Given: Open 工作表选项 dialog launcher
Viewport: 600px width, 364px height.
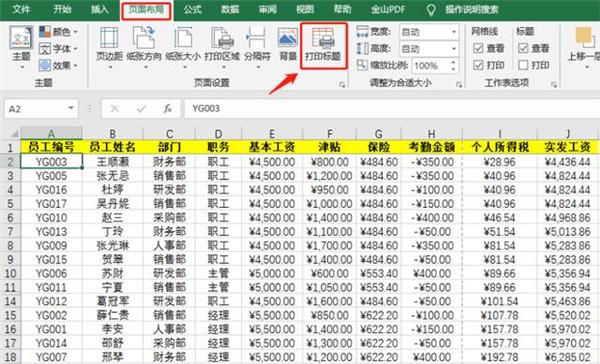Looking at the screenshot, I should 553,85.
